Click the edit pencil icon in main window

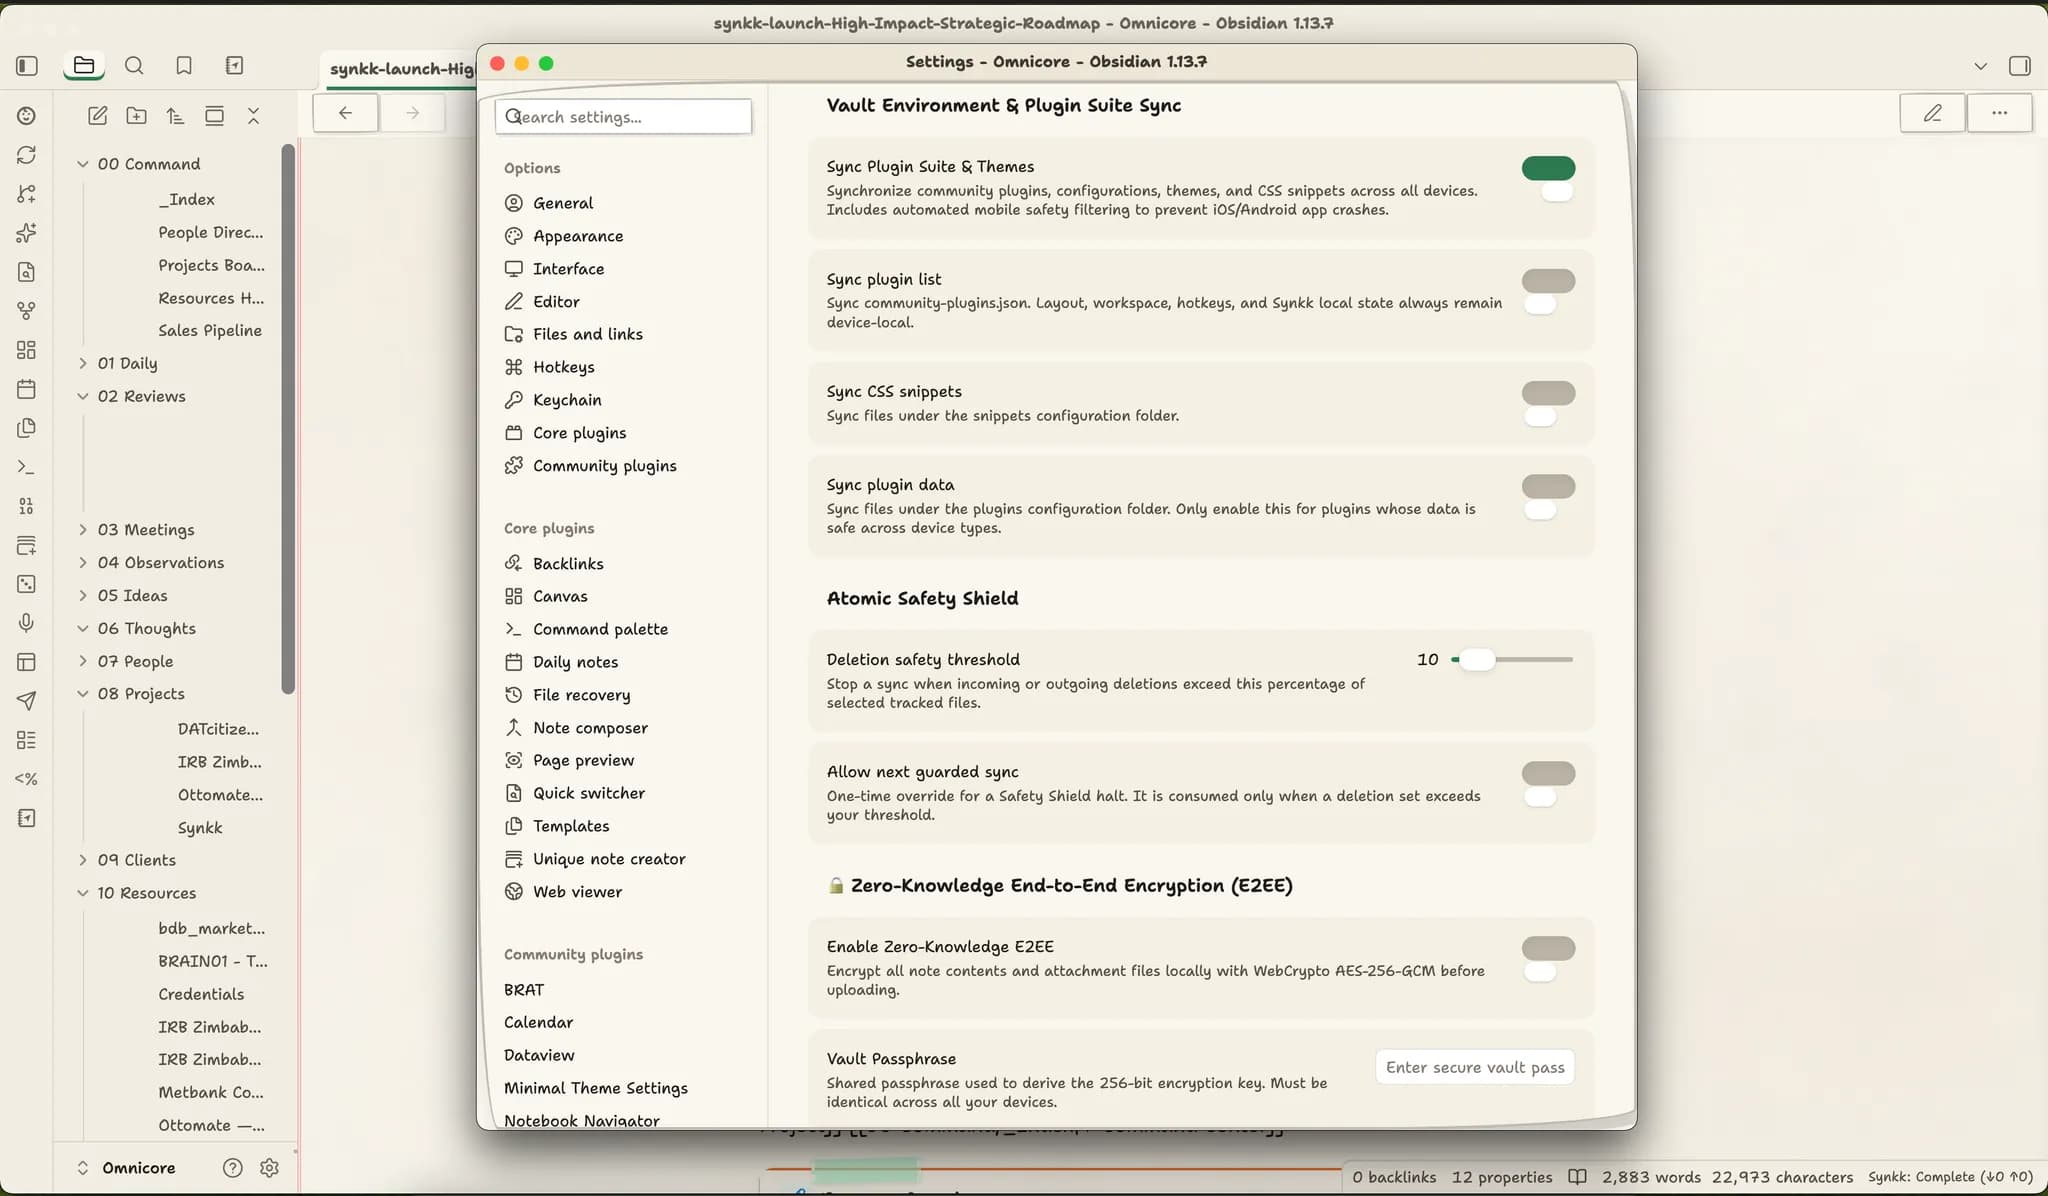(x=1932, y=113)
